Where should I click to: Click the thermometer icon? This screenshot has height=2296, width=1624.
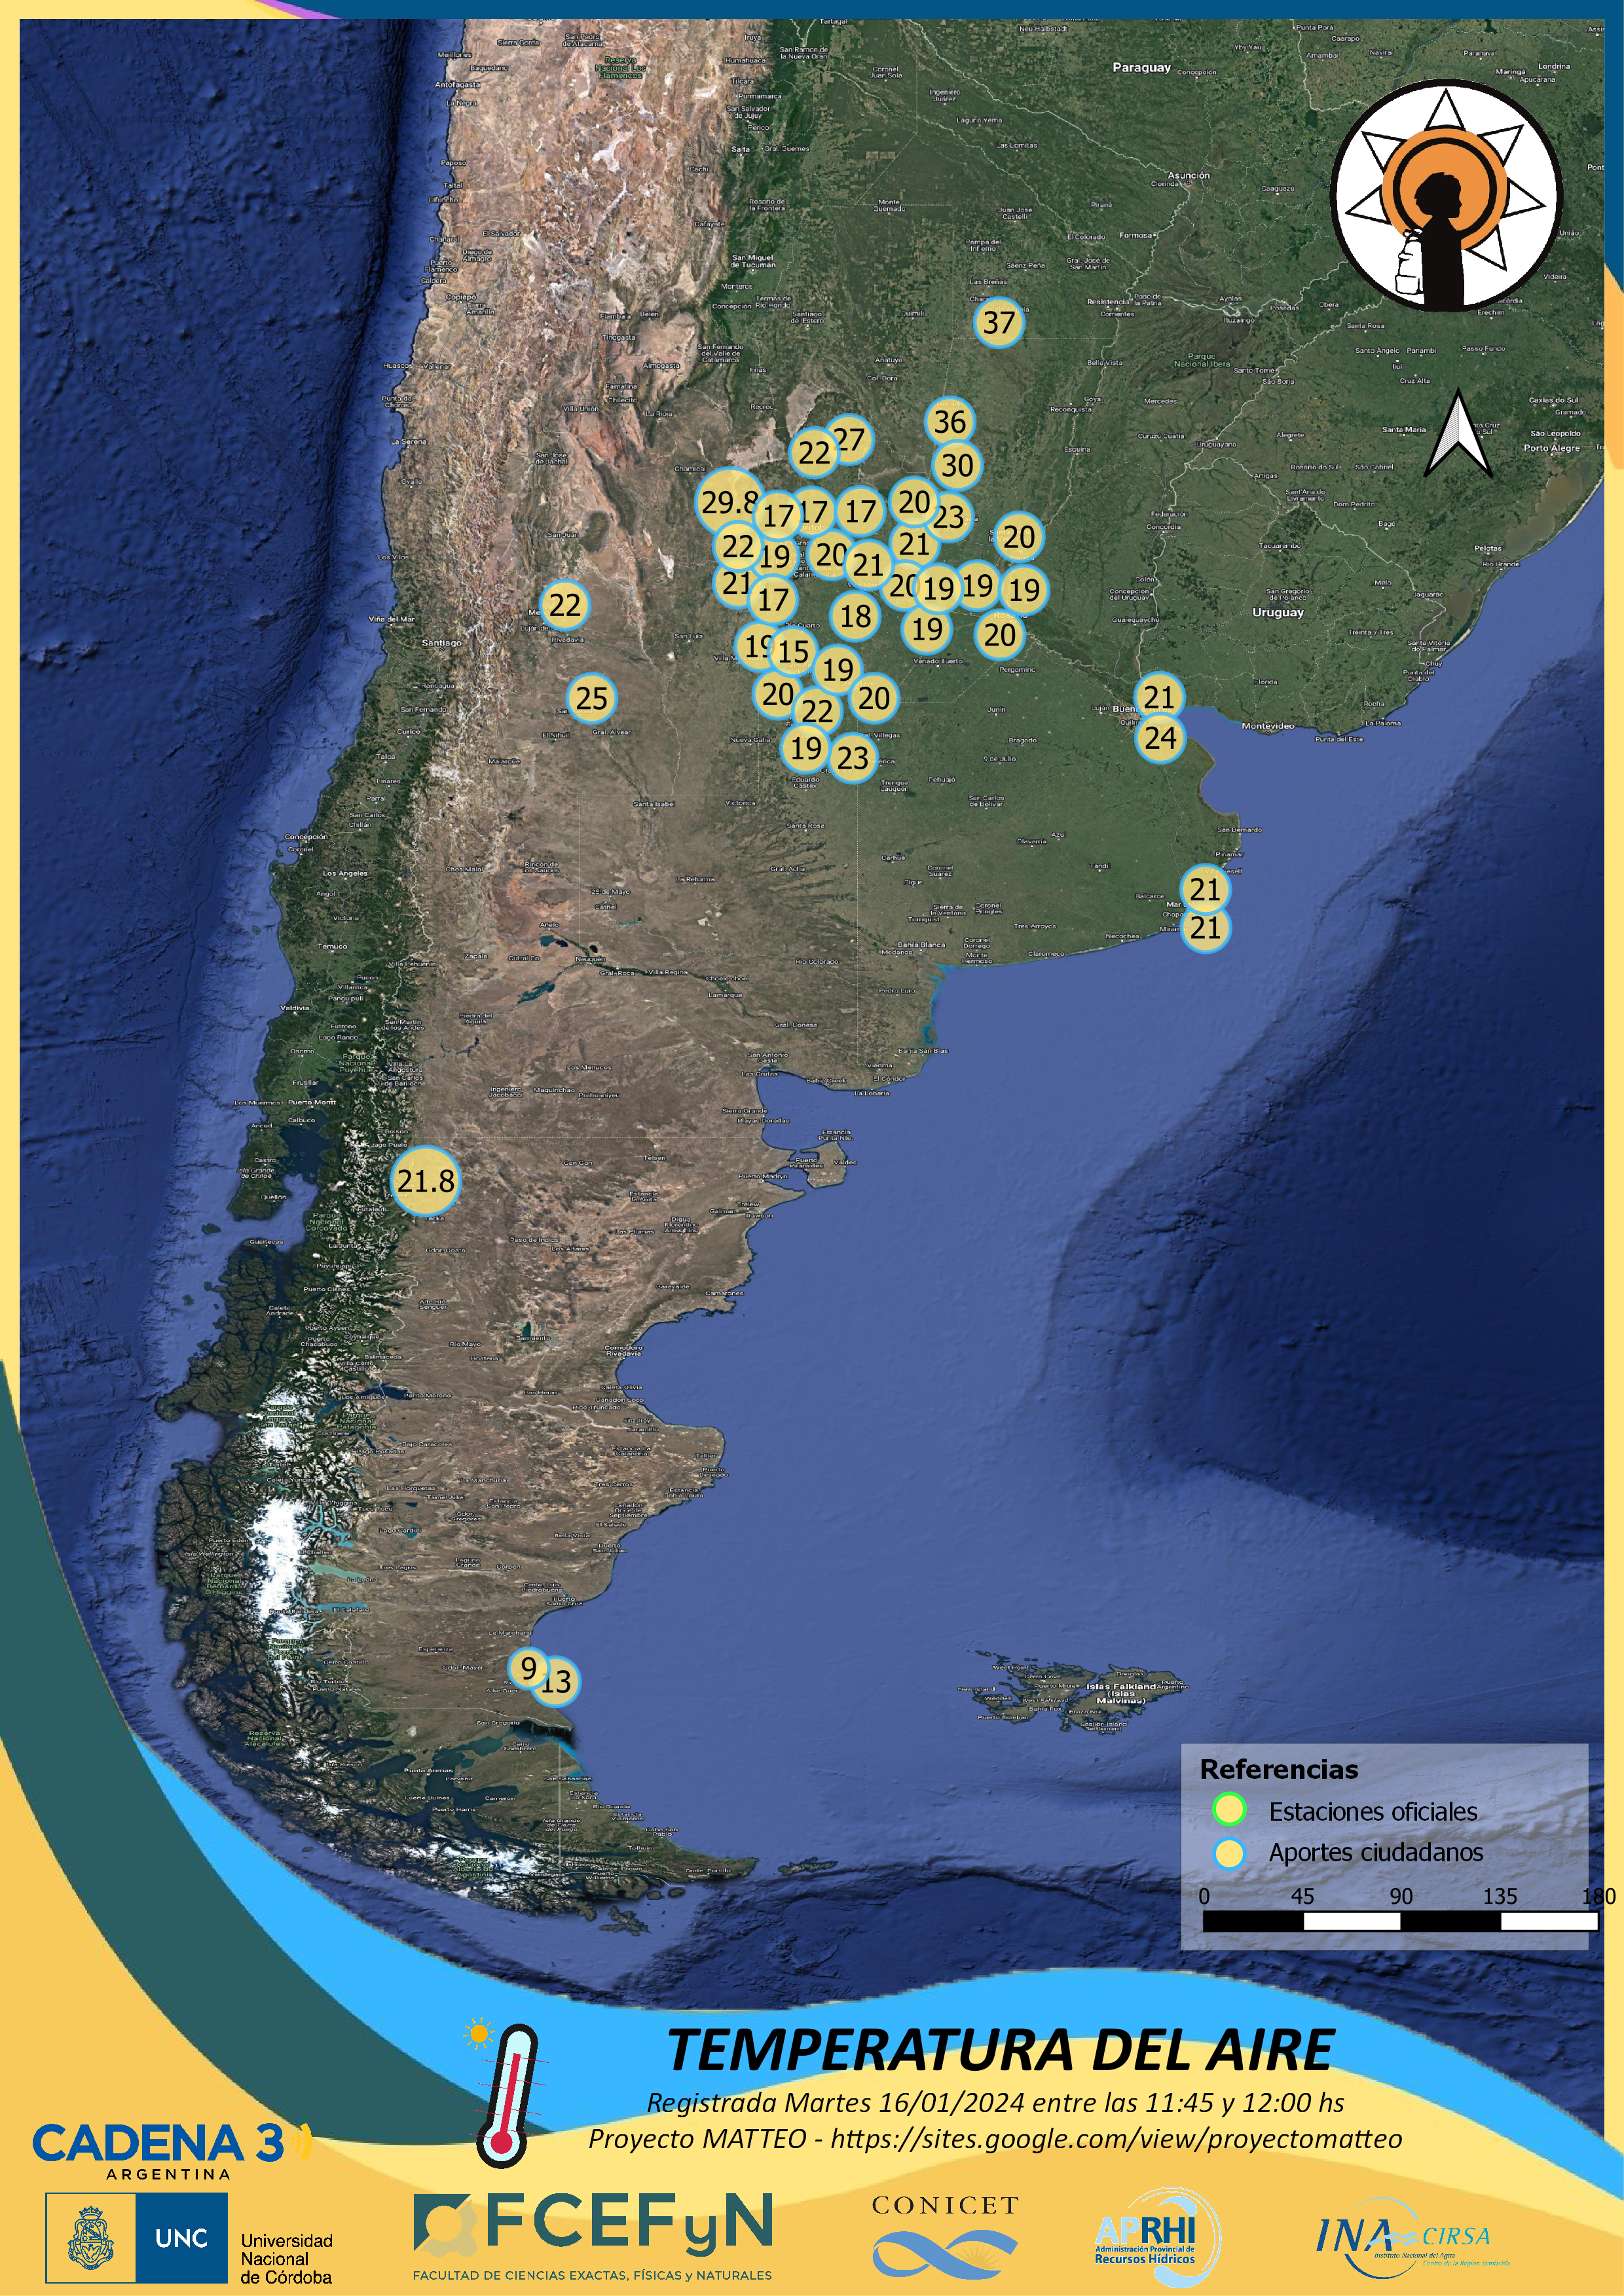click(x=509, y=2094)
